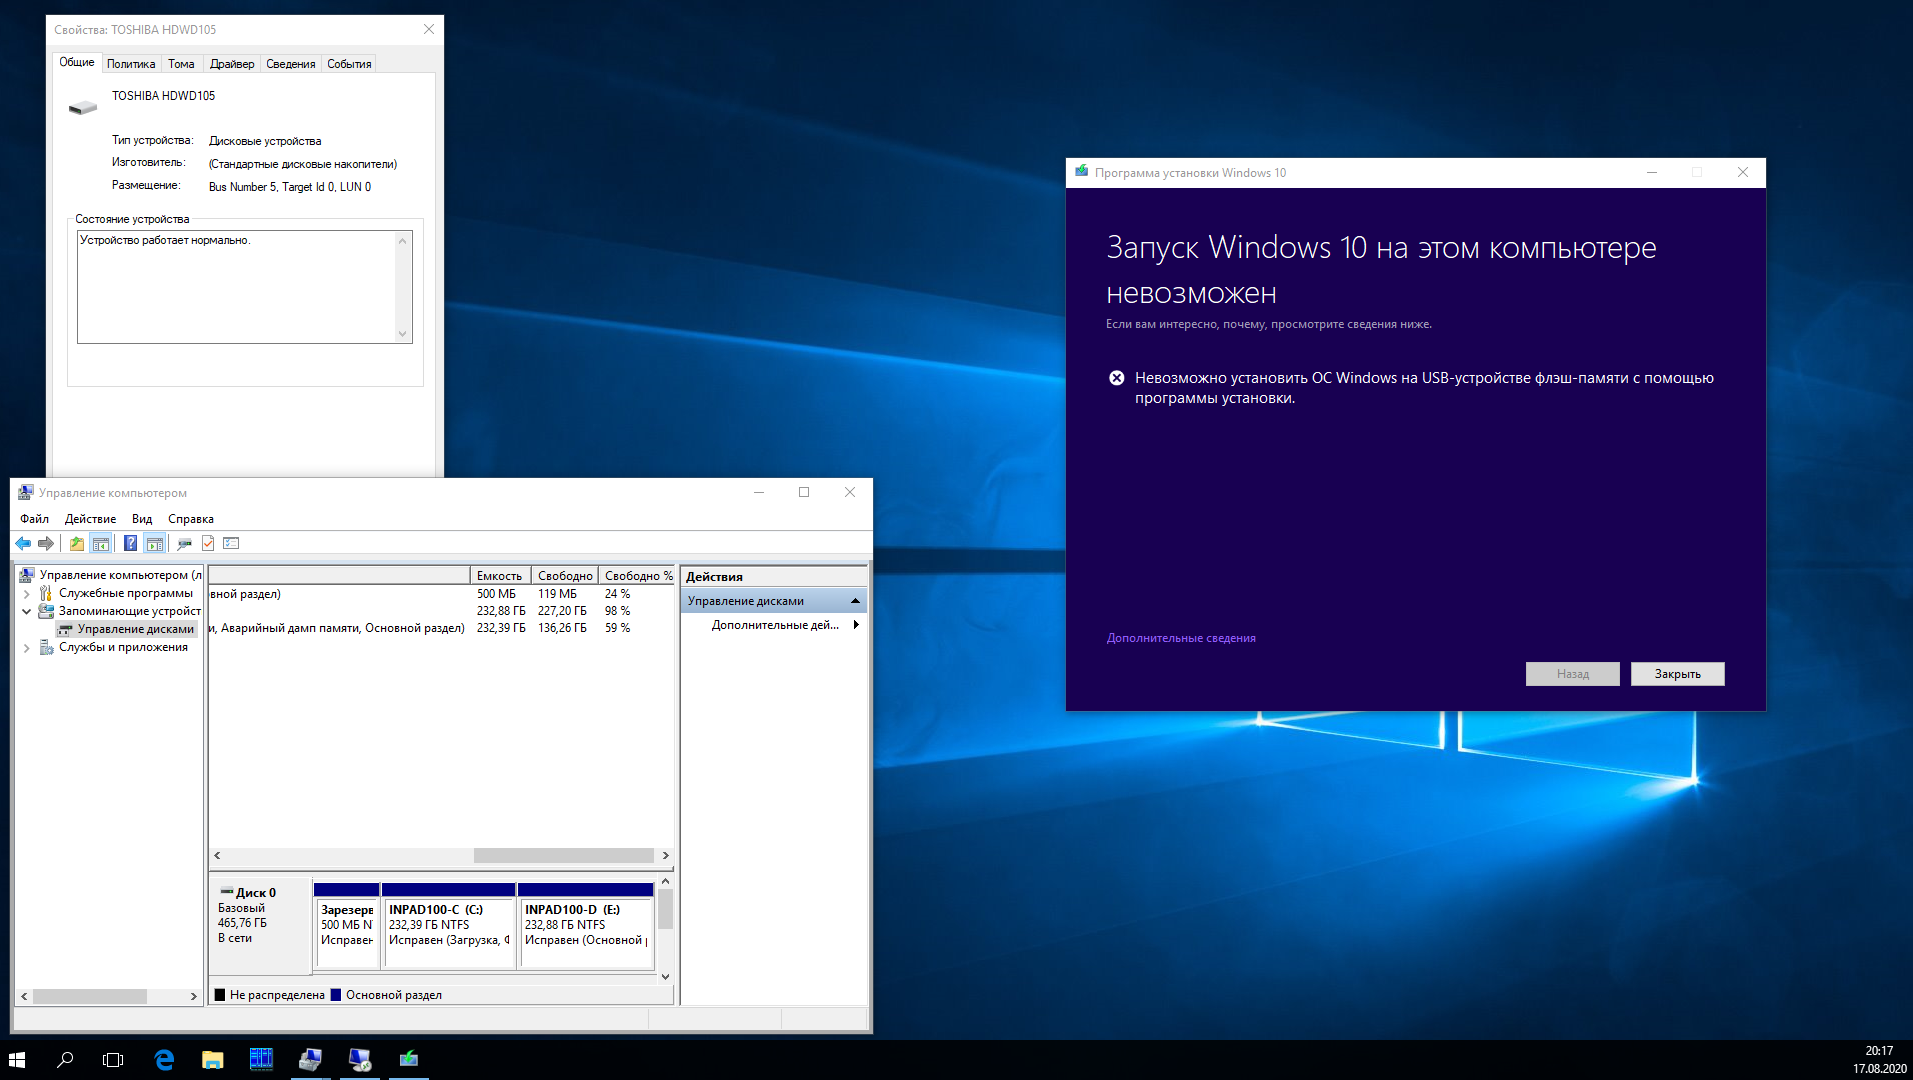Viewport: 1913px width, 1080px height.
Task: Select the INPAD100-C (C:) partition block
Action: [448, 926]
